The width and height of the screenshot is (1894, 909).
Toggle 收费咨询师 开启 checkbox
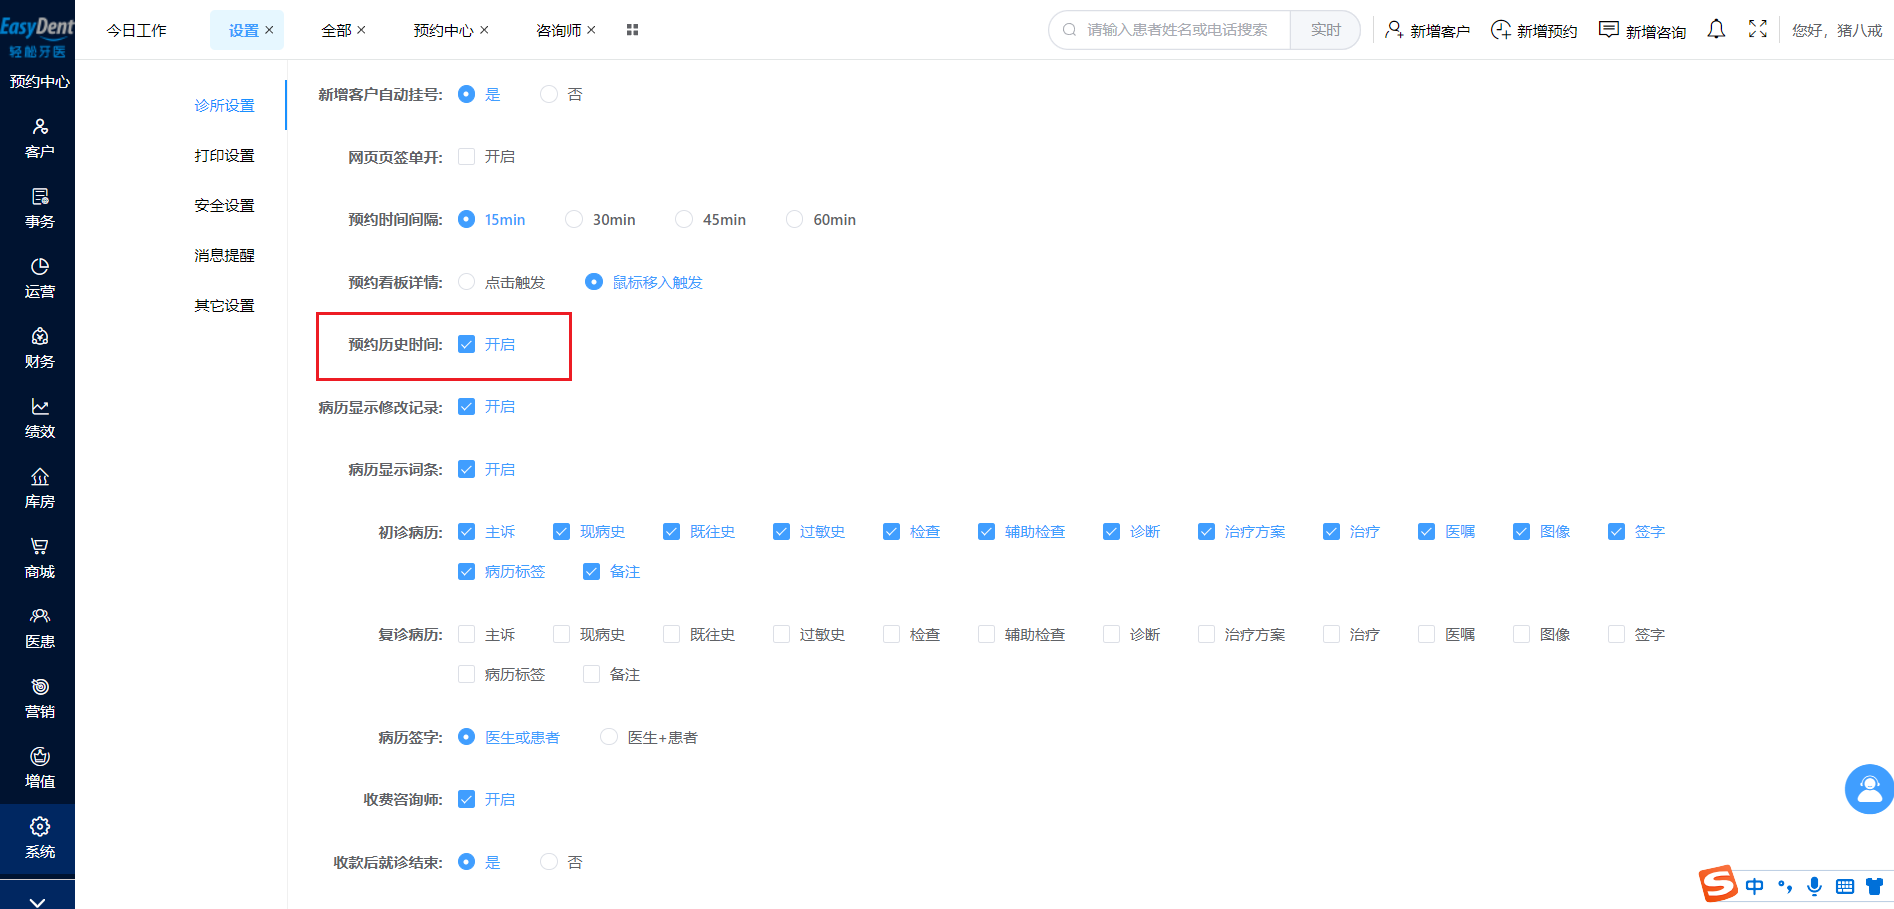click(x=467, y=799)
